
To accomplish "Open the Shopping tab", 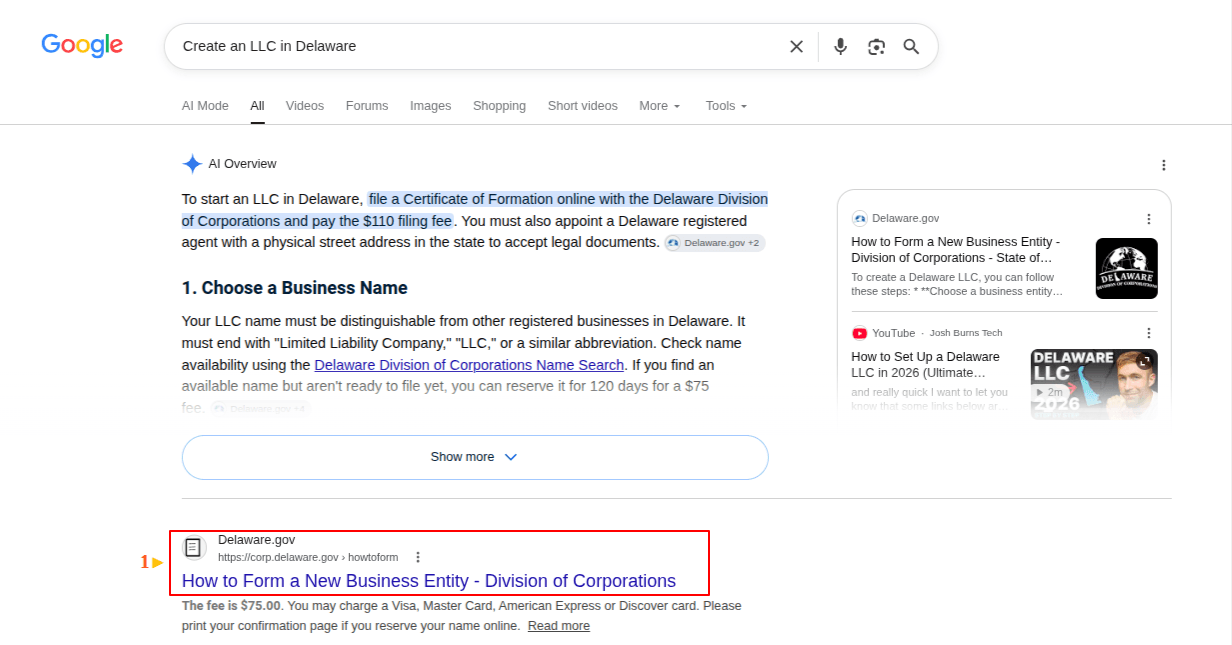I will (x=499, y=106).
